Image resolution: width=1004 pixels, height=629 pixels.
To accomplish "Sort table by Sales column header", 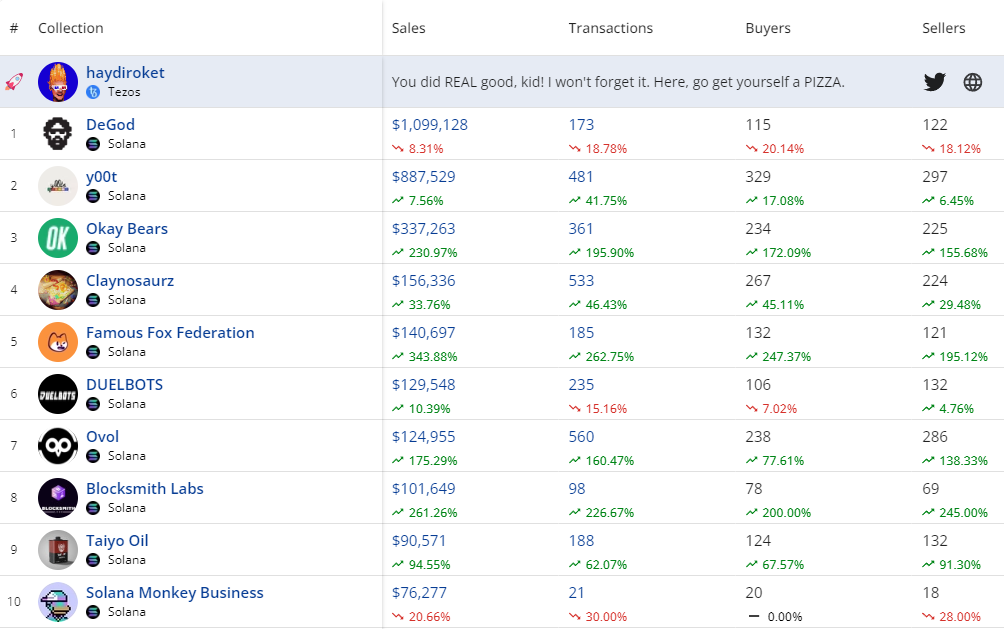I will (408, 28).
